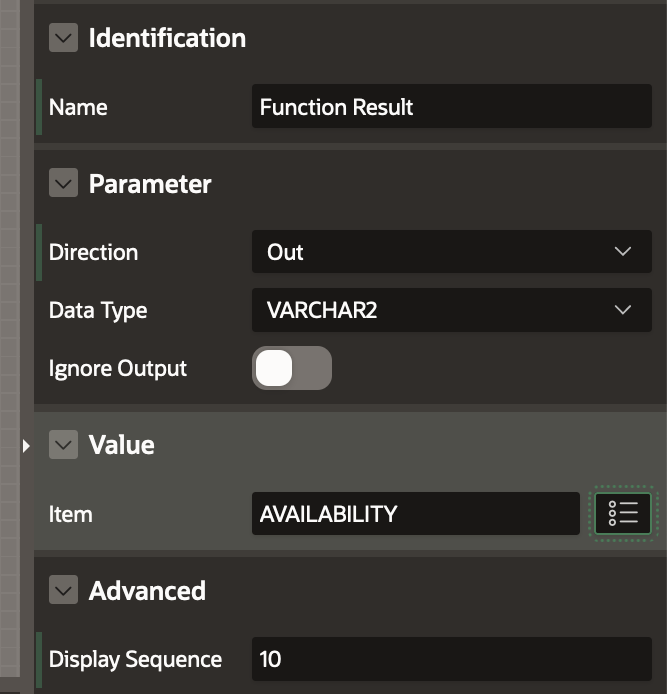The height and width of the screenshot is (694, 667).
Task: Click the Item property label
Action: [70, 514]
